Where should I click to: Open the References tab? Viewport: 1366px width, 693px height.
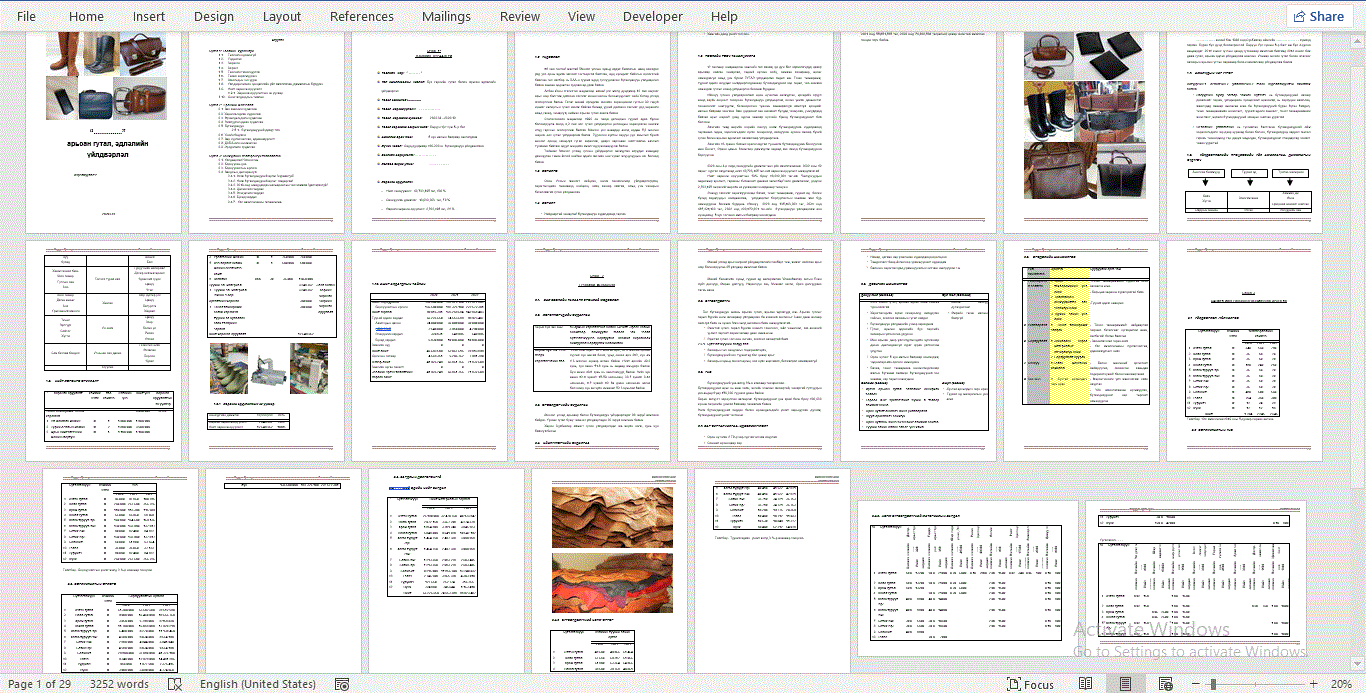pos(362,16)
